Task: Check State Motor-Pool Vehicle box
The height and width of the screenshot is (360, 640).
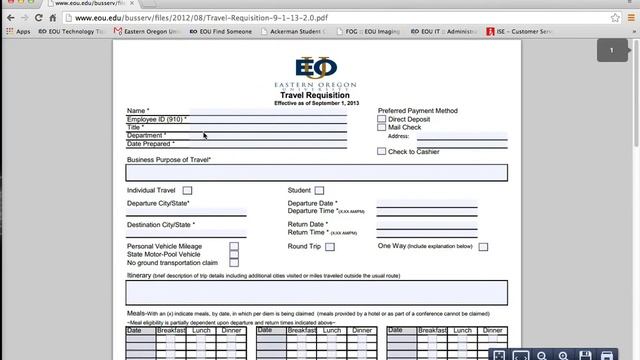Action: point(234,254)
